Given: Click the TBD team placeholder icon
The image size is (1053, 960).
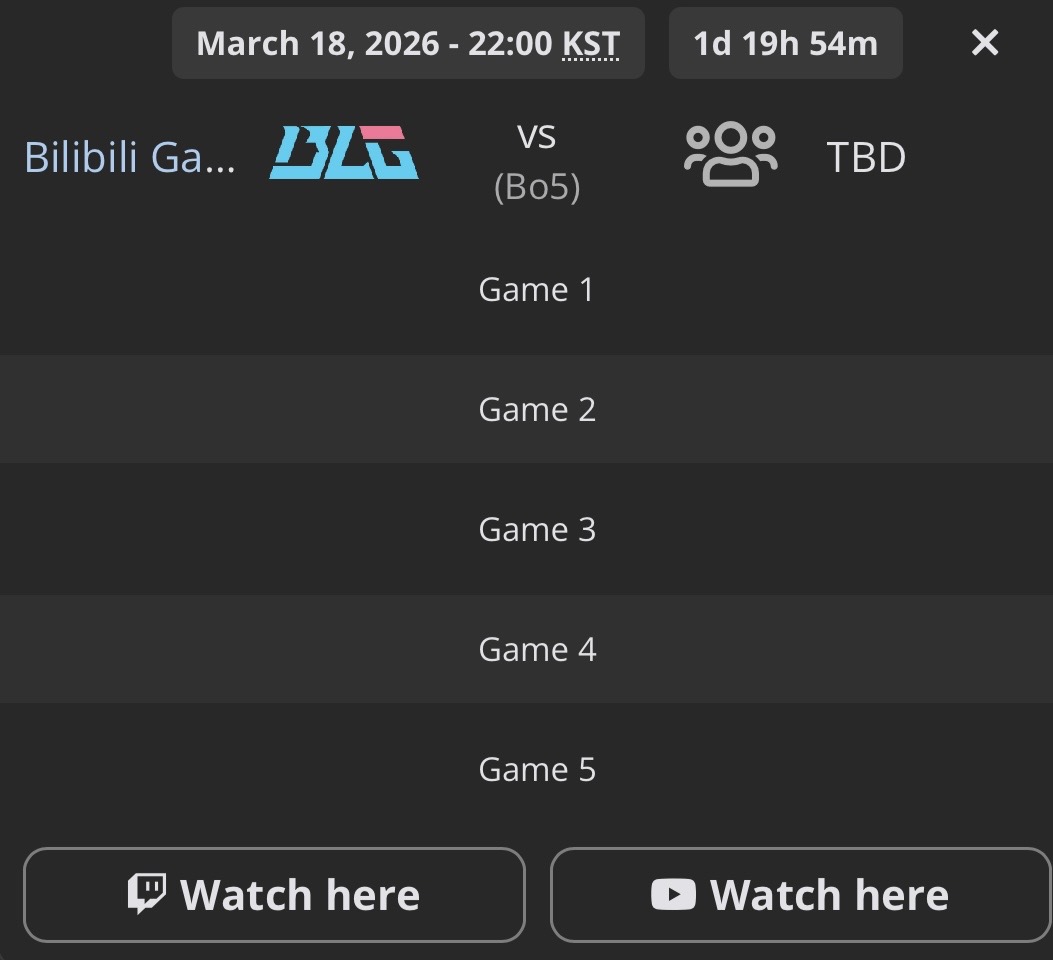Looking at the screenshot, I should click(x=730, y=155).
